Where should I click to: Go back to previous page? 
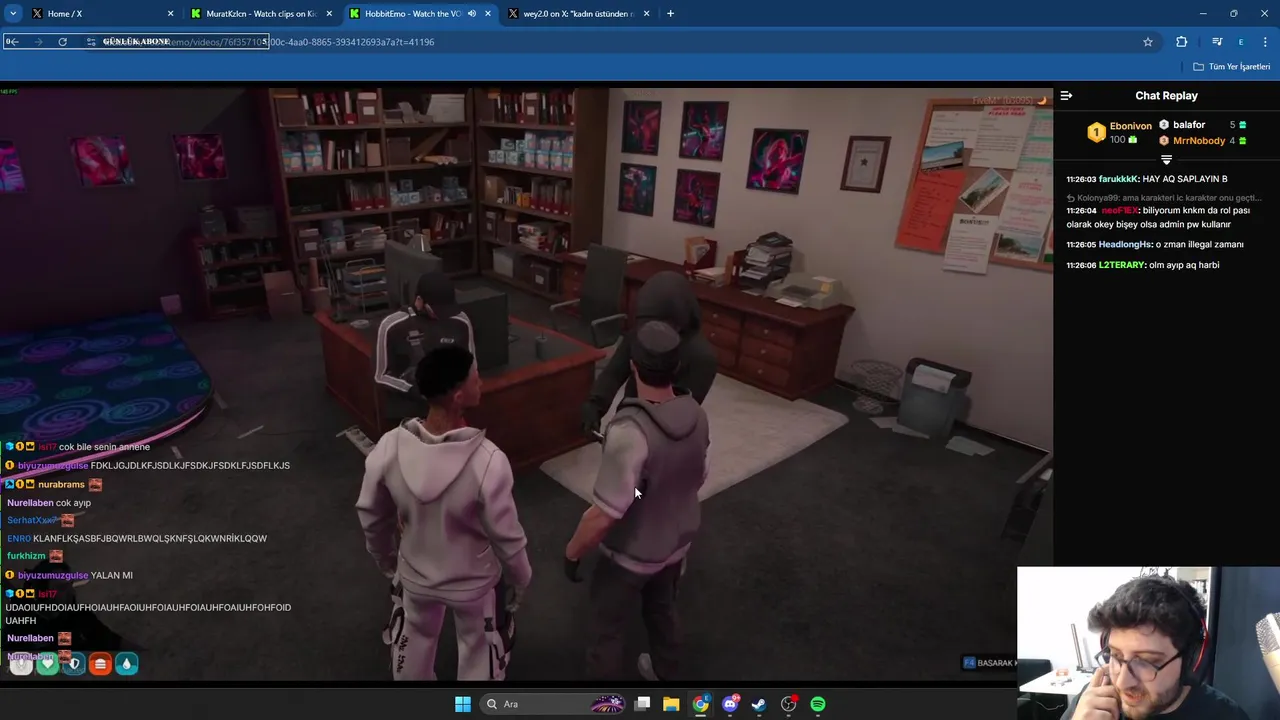coord(12,42)
